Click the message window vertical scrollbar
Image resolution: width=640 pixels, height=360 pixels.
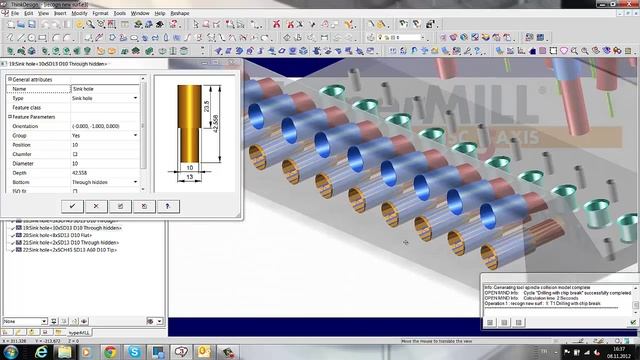(x=635, y=301)
